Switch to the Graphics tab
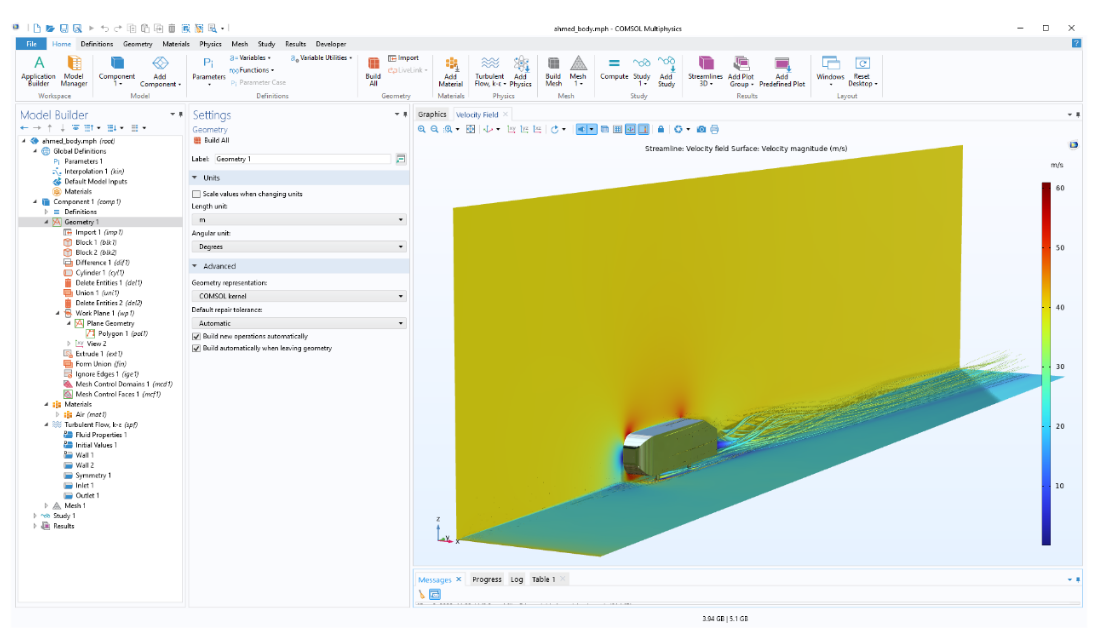1093x631 pixels. tap(432, 114)
